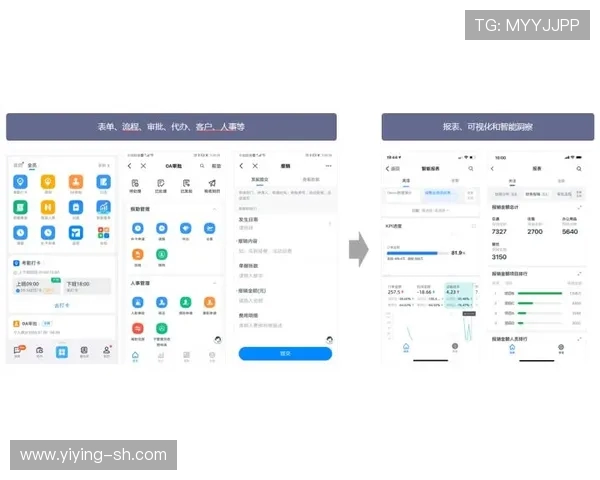
Task: Select highlighted blue report chip in 智能报表
Action: [x=439, y=193]
